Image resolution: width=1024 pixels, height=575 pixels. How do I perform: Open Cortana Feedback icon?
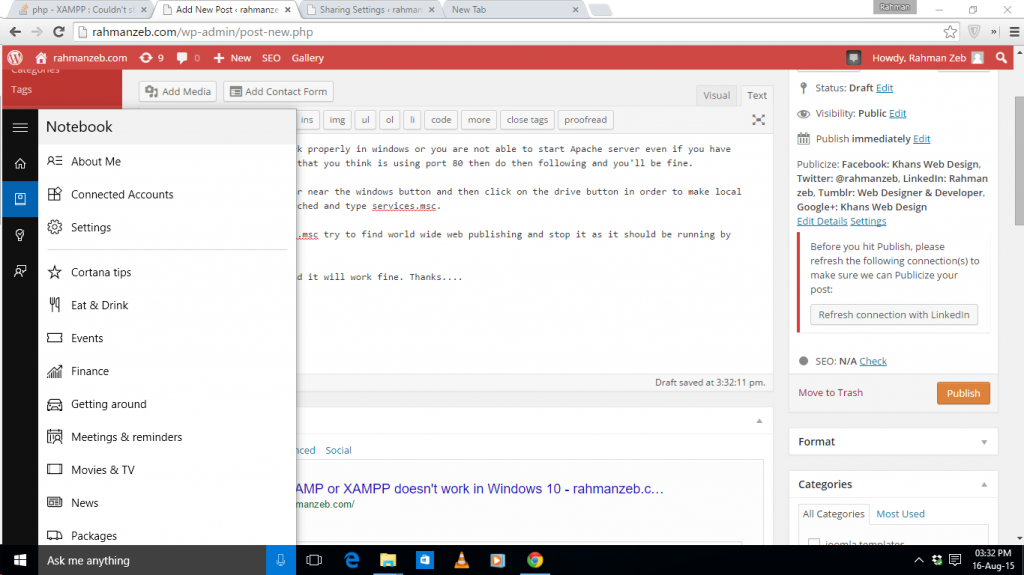20,271
